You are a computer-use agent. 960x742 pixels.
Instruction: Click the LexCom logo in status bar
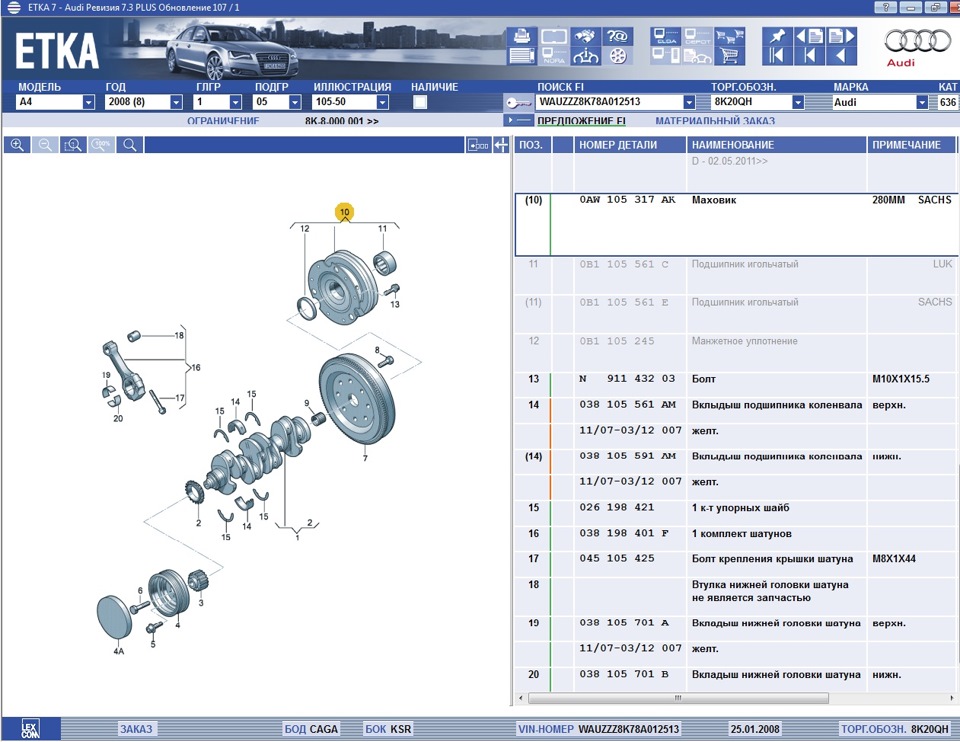(31, 729)
